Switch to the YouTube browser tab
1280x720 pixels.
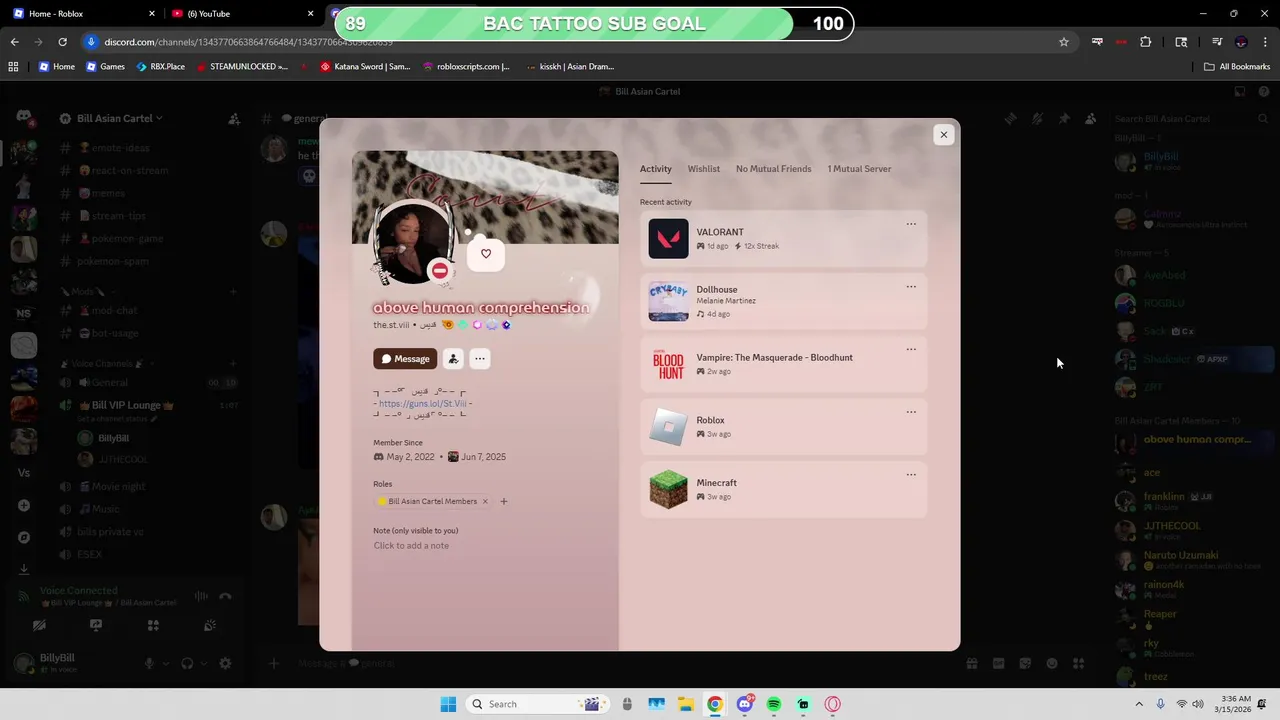click(x=240, y=13)
